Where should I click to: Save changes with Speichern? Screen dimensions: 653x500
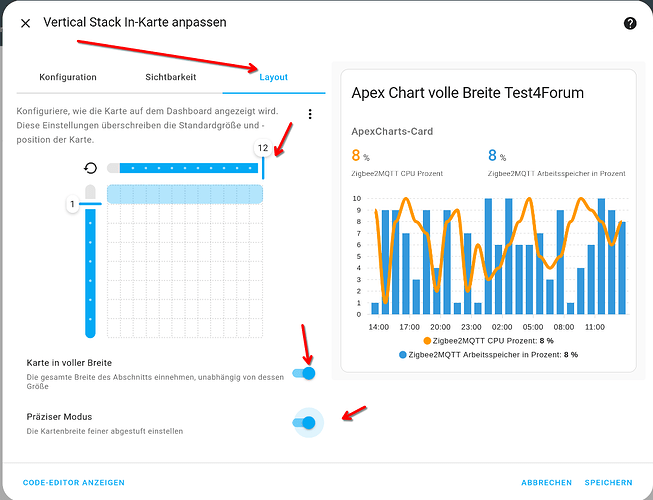point(608,482)
